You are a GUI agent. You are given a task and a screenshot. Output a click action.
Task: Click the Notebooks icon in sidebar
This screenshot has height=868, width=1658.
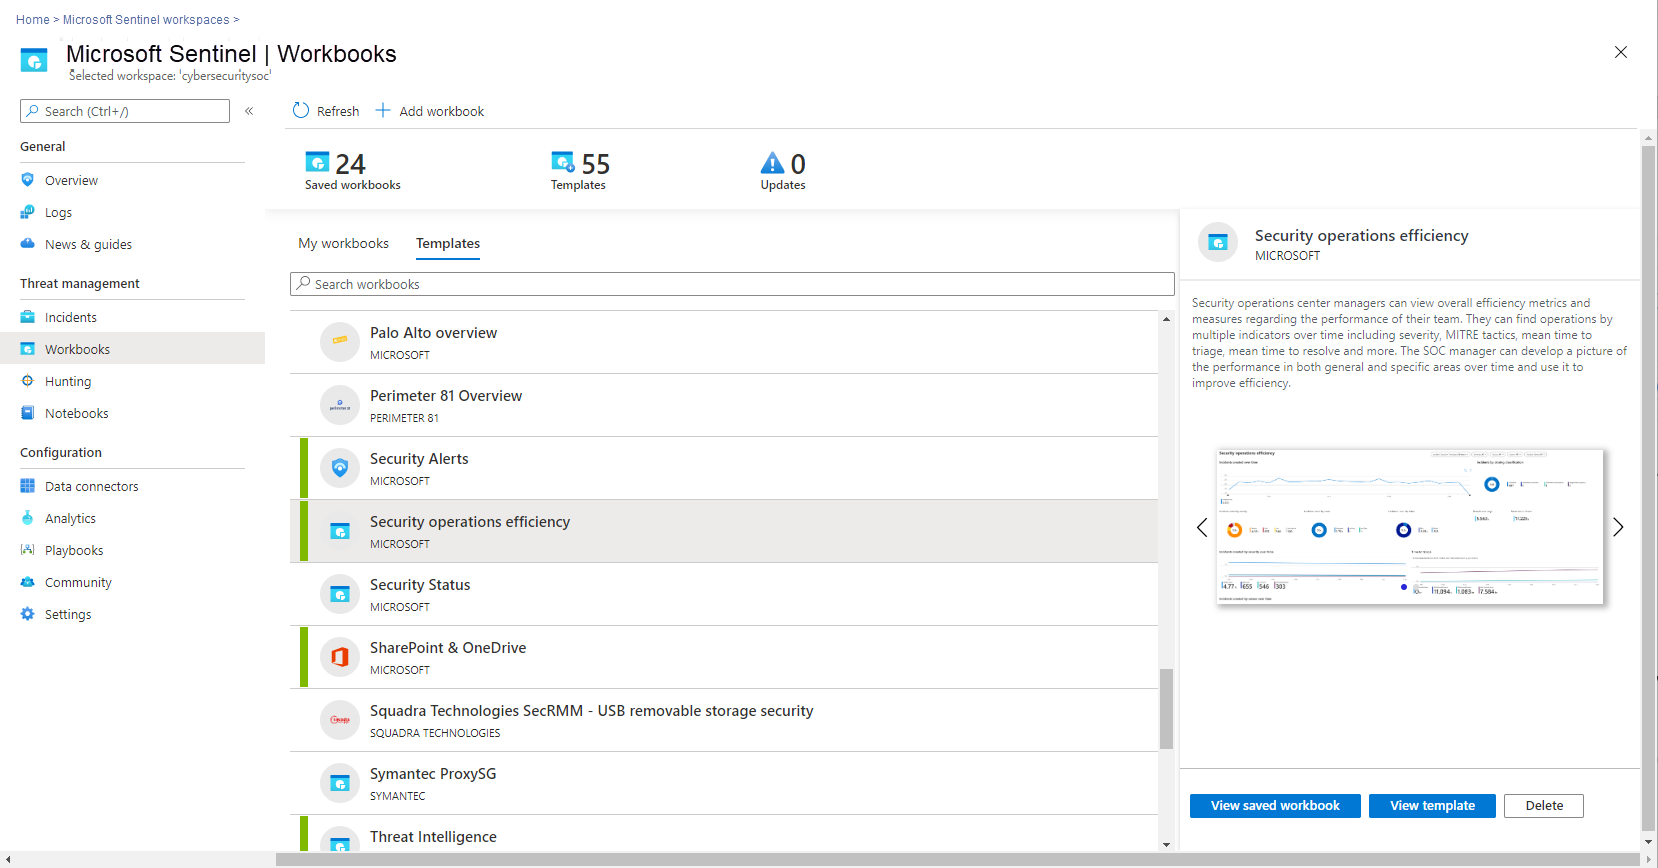pos(28,413)
